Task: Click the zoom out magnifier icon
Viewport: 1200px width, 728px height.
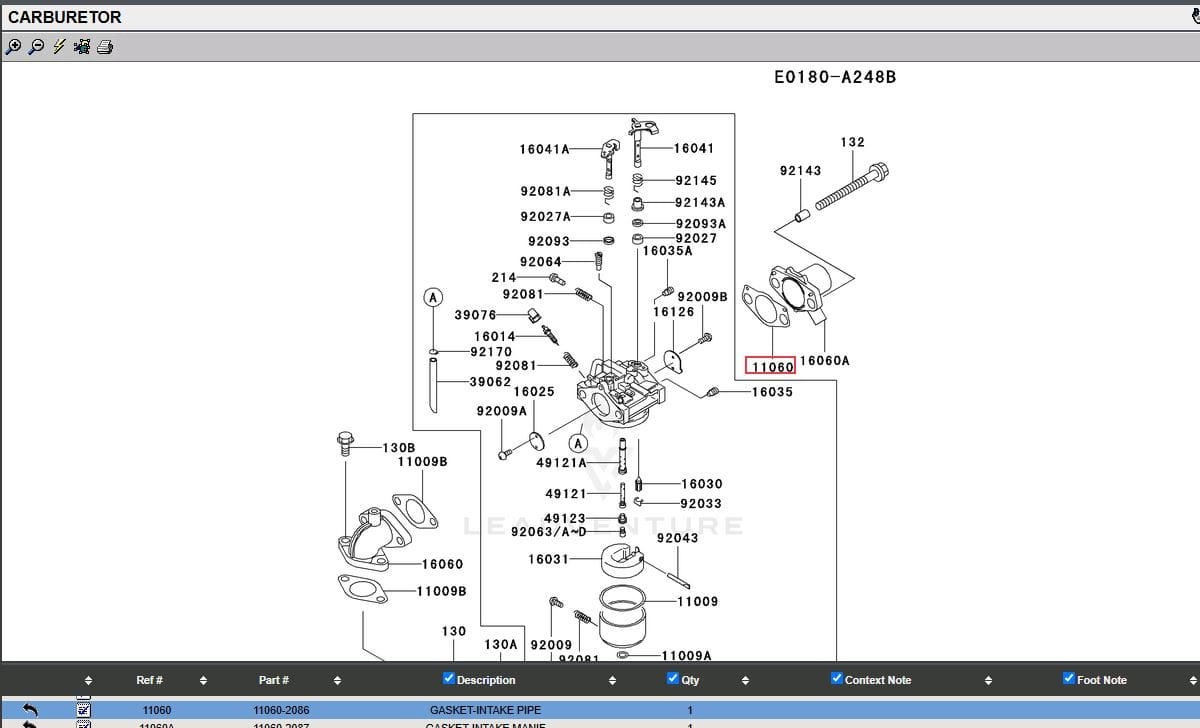Action: point(36,47)
